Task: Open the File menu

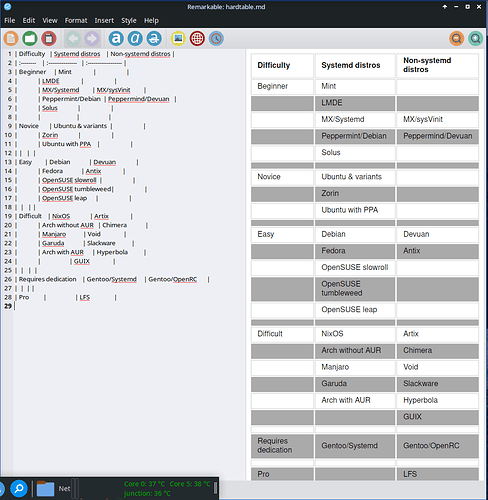Action: click(10, 21)
